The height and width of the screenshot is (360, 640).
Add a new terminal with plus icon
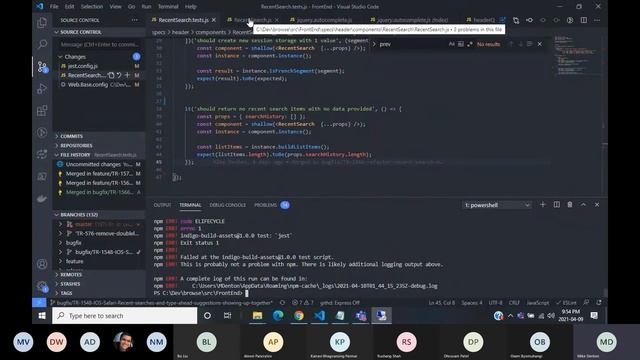click(x=543, y=204)
